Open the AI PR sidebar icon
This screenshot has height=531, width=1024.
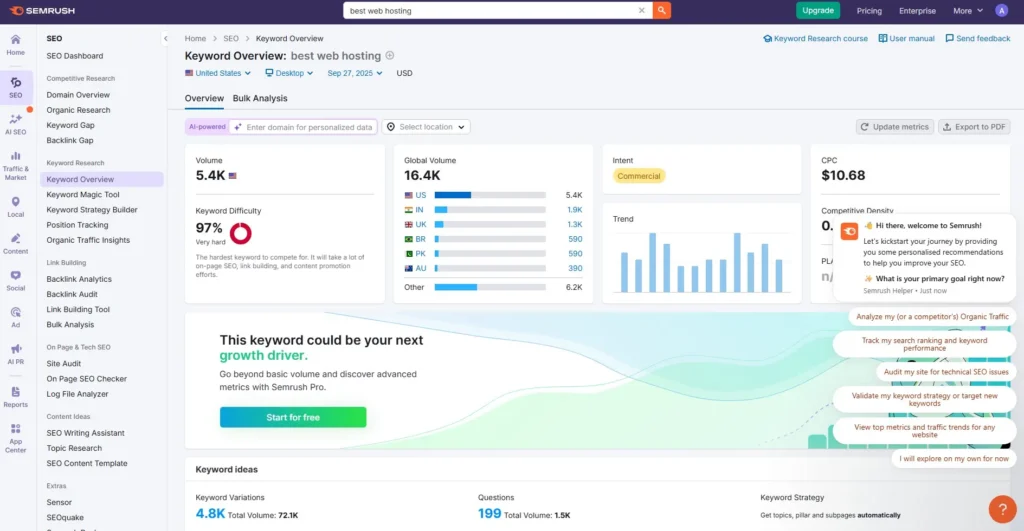pyautogui.click(x=16, y=354)
